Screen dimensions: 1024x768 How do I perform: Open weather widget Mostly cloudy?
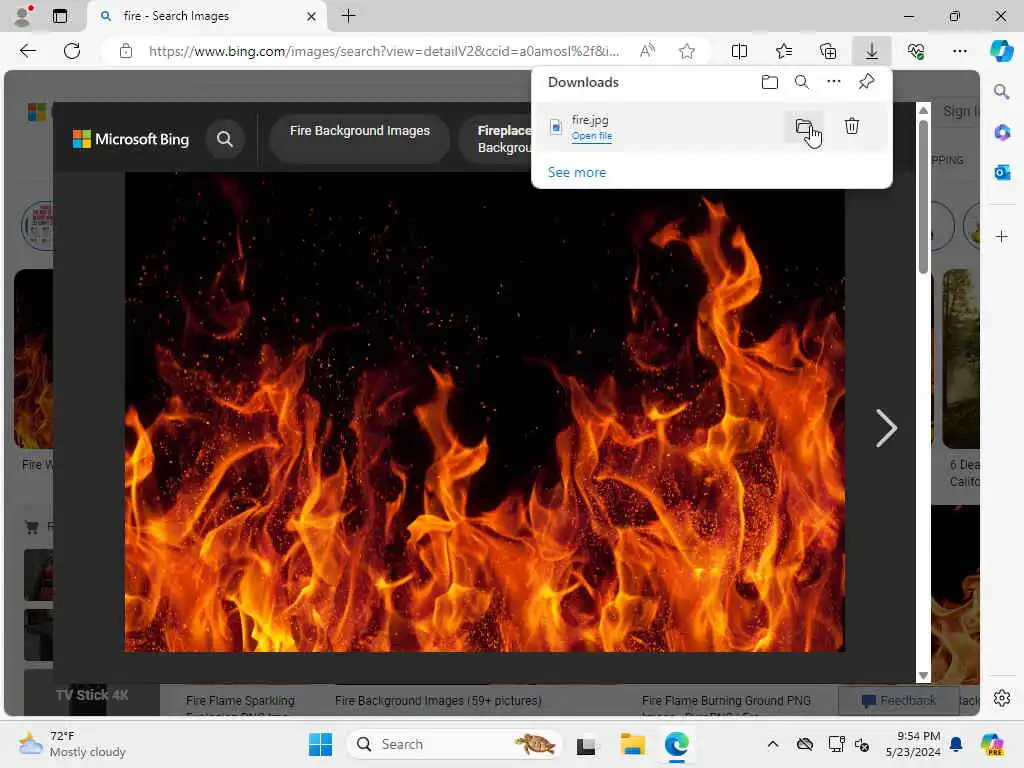coord(72,744)
